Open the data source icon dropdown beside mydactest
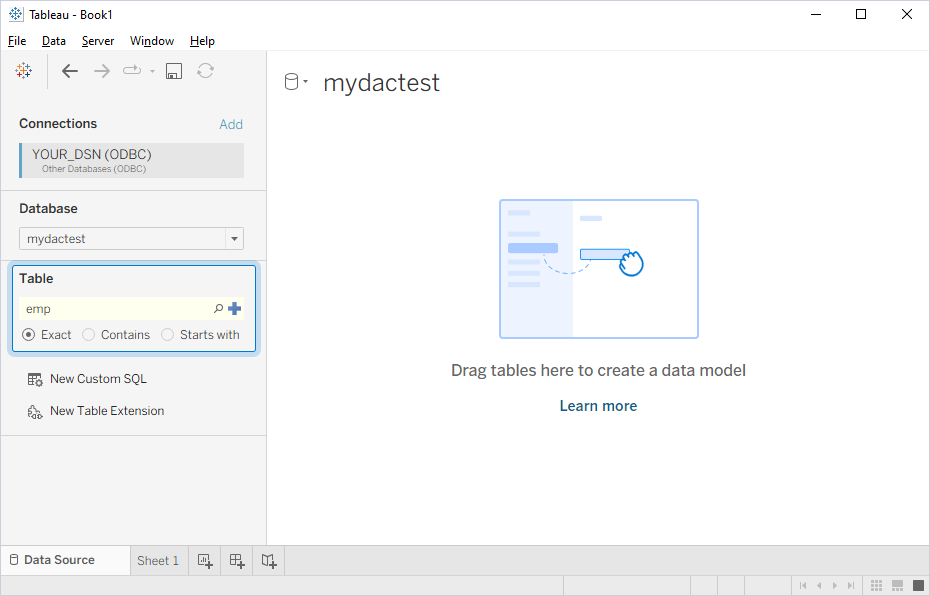The image size is (930, 596). click(296, 80)
